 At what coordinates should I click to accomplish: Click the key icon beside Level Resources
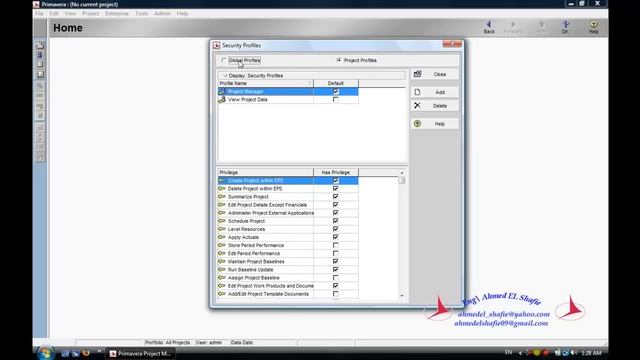(x=222, y=229)
